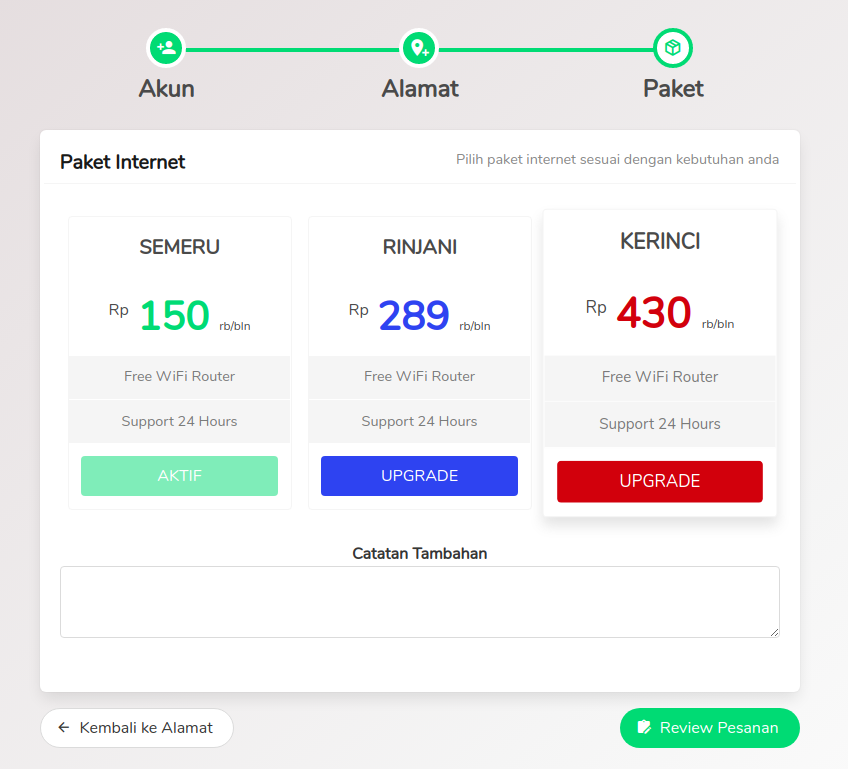Click the SEMERU plan title
Viewport: 848px width, 769px height.
(180, 247)
